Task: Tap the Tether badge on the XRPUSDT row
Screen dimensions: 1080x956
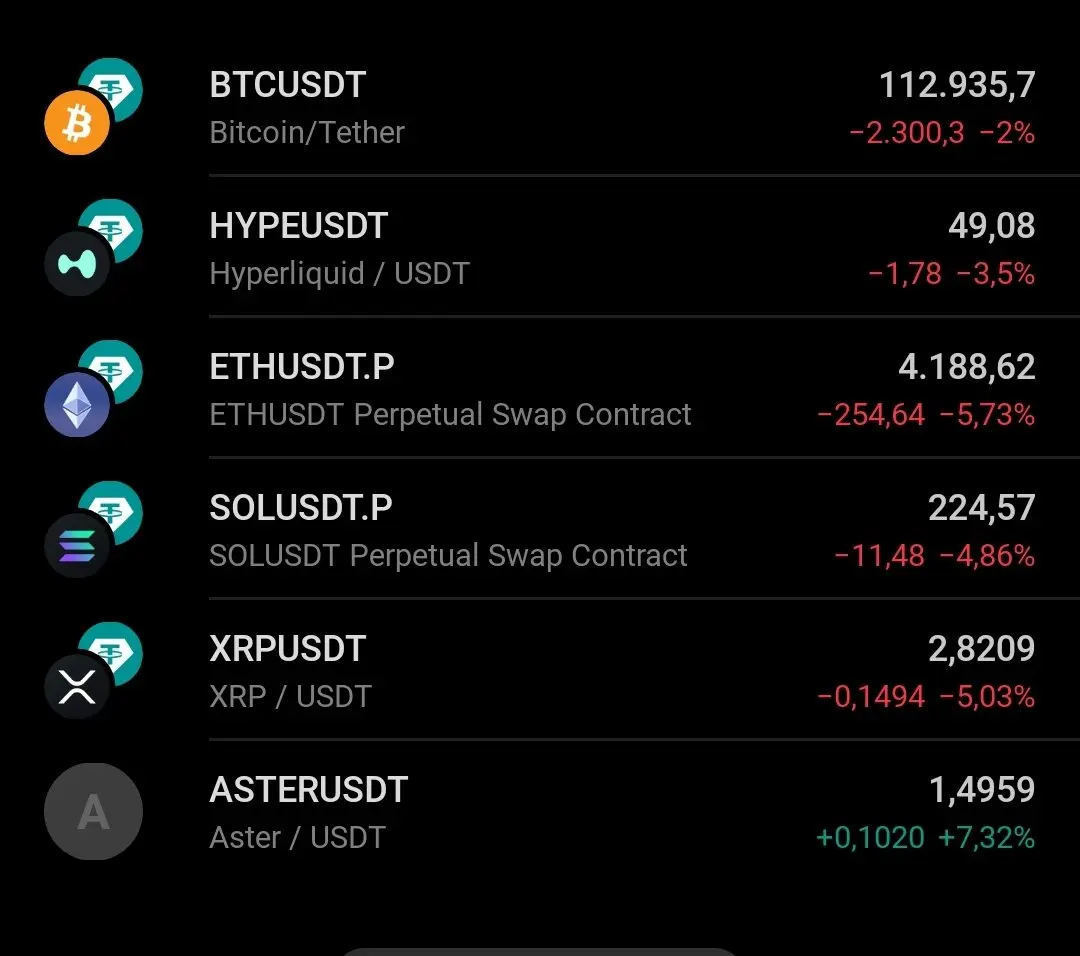Action: (x=112, y=652)
